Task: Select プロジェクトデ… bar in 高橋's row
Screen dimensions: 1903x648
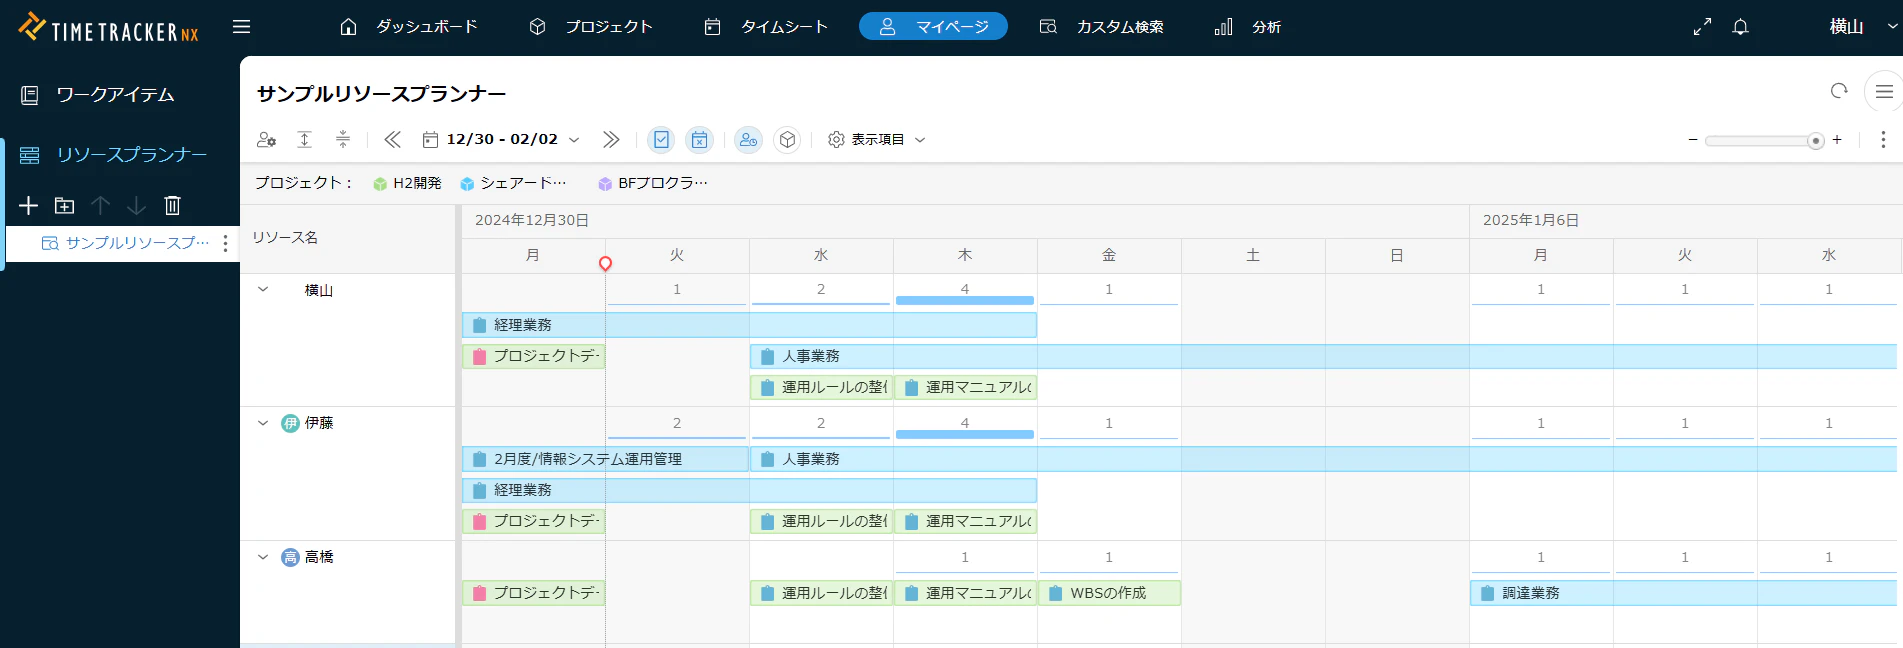Action: pyautogui.click(x=534, y=593)
